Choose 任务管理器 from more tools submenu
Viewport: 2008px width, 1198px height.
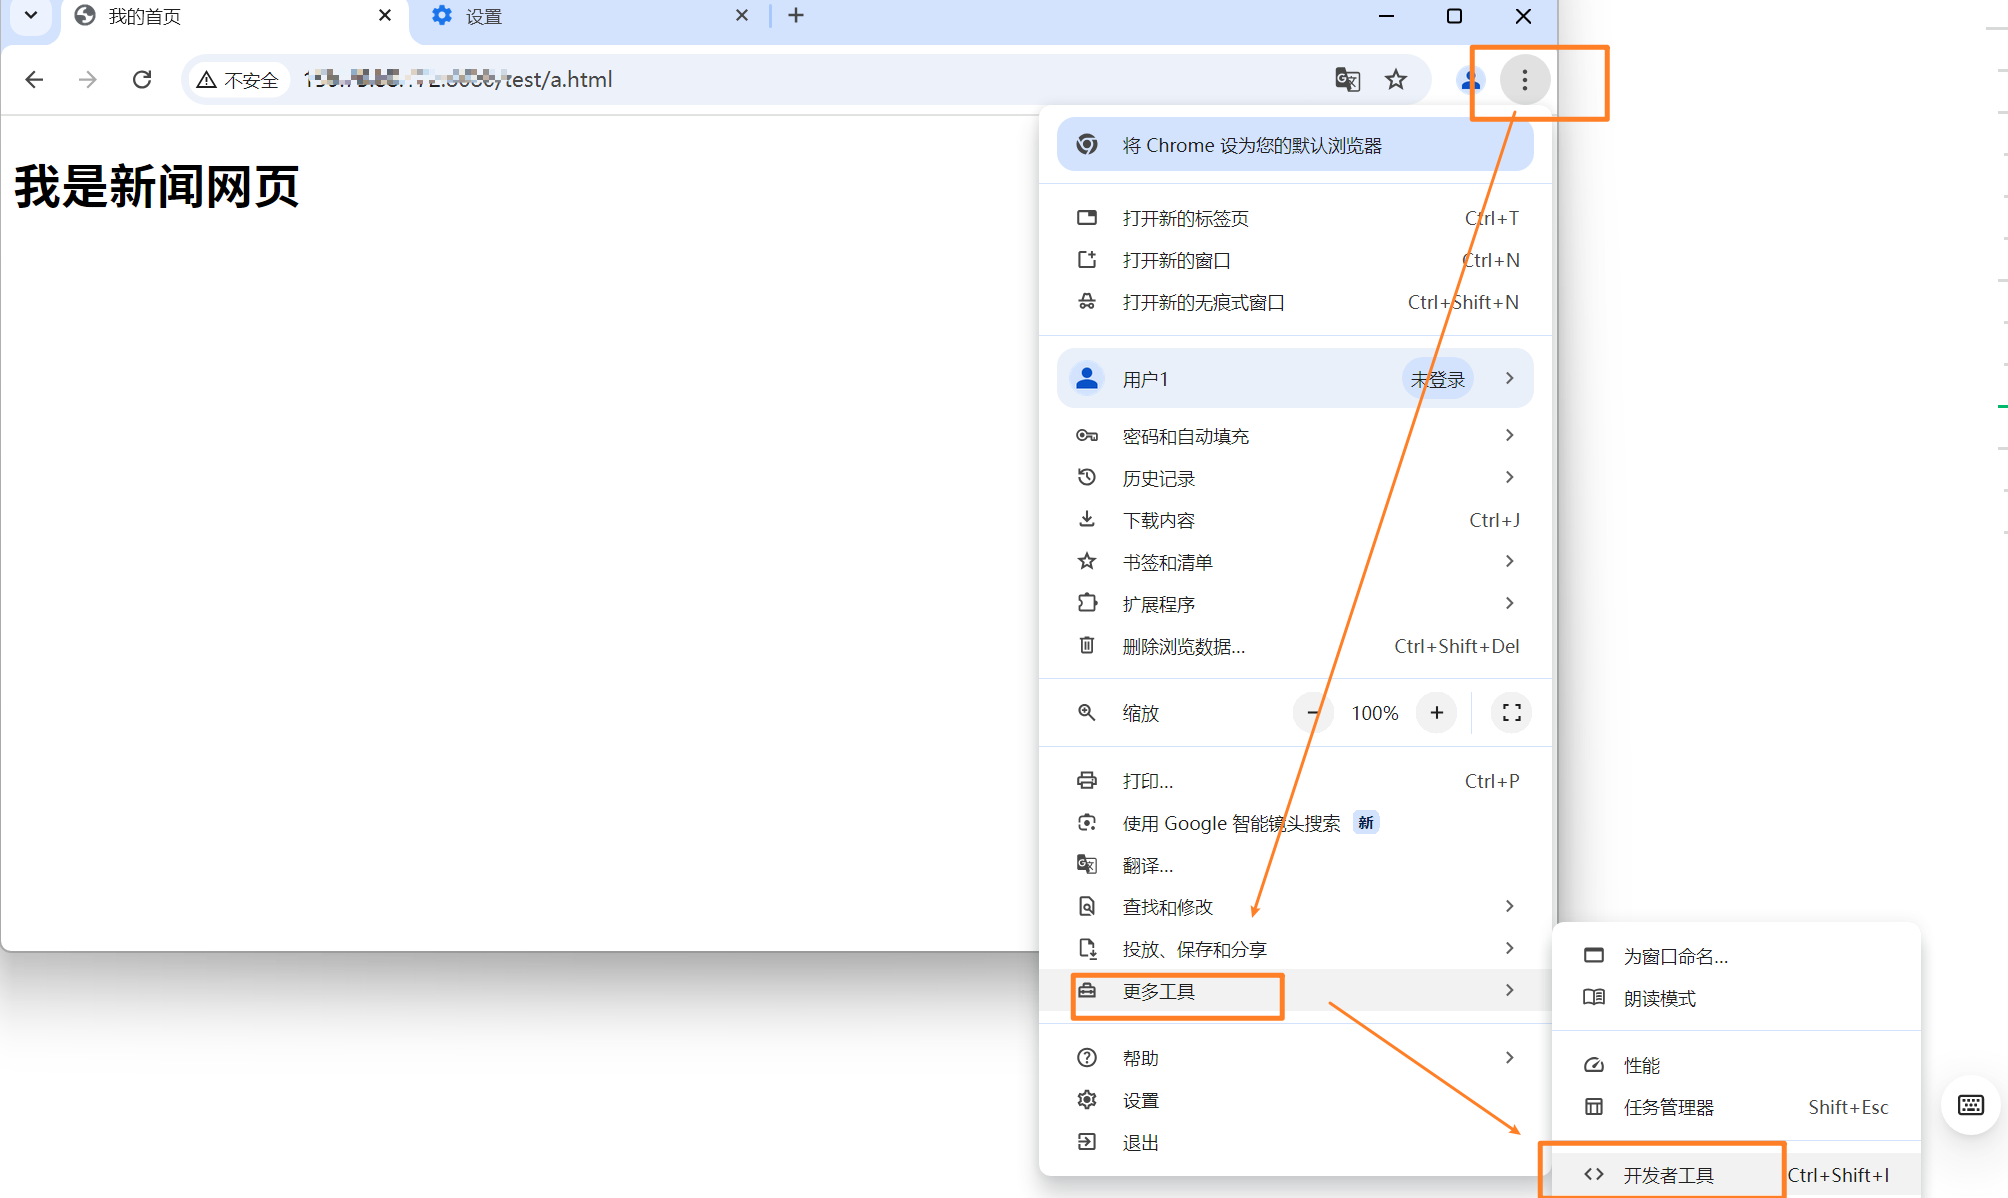click(1668, 1107)
